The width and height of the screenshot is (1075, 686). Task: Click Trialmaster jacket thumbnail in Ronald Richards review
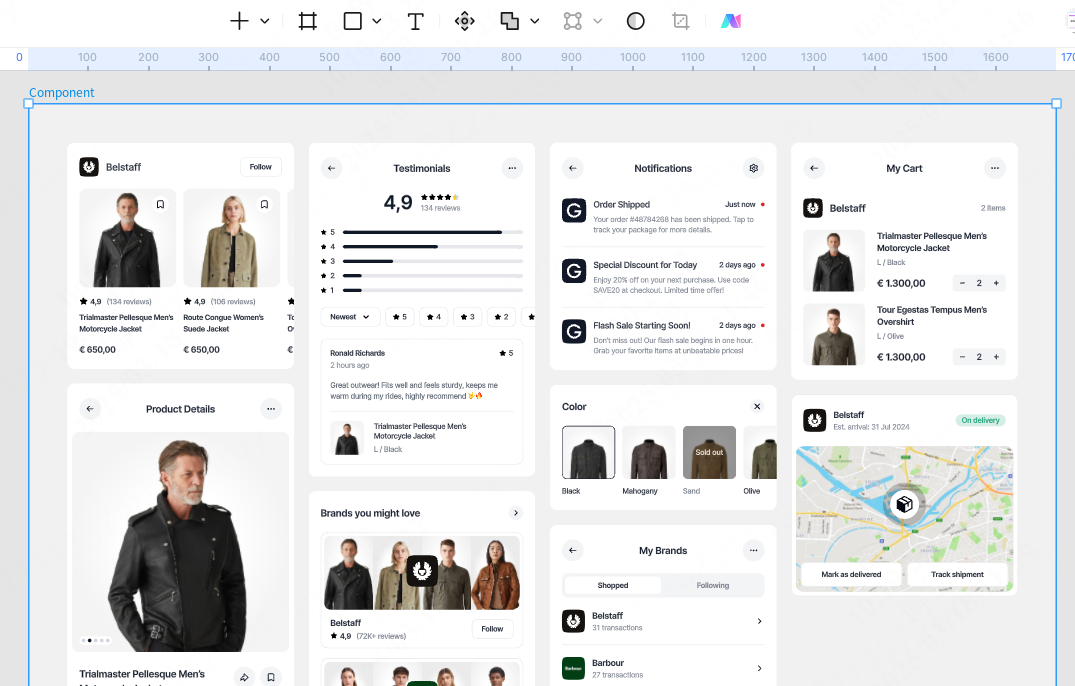347,438
